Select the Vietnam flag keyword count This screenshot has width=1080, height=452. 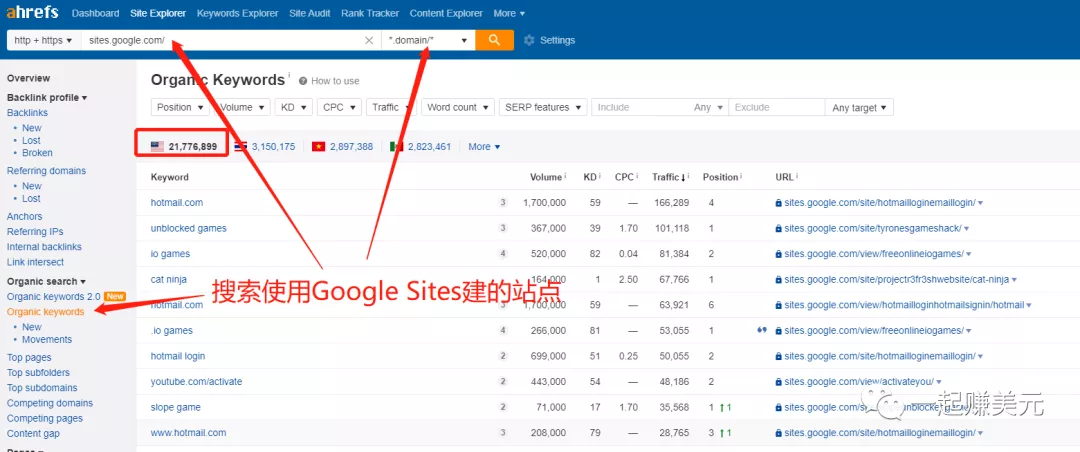[x=342, y=146]
